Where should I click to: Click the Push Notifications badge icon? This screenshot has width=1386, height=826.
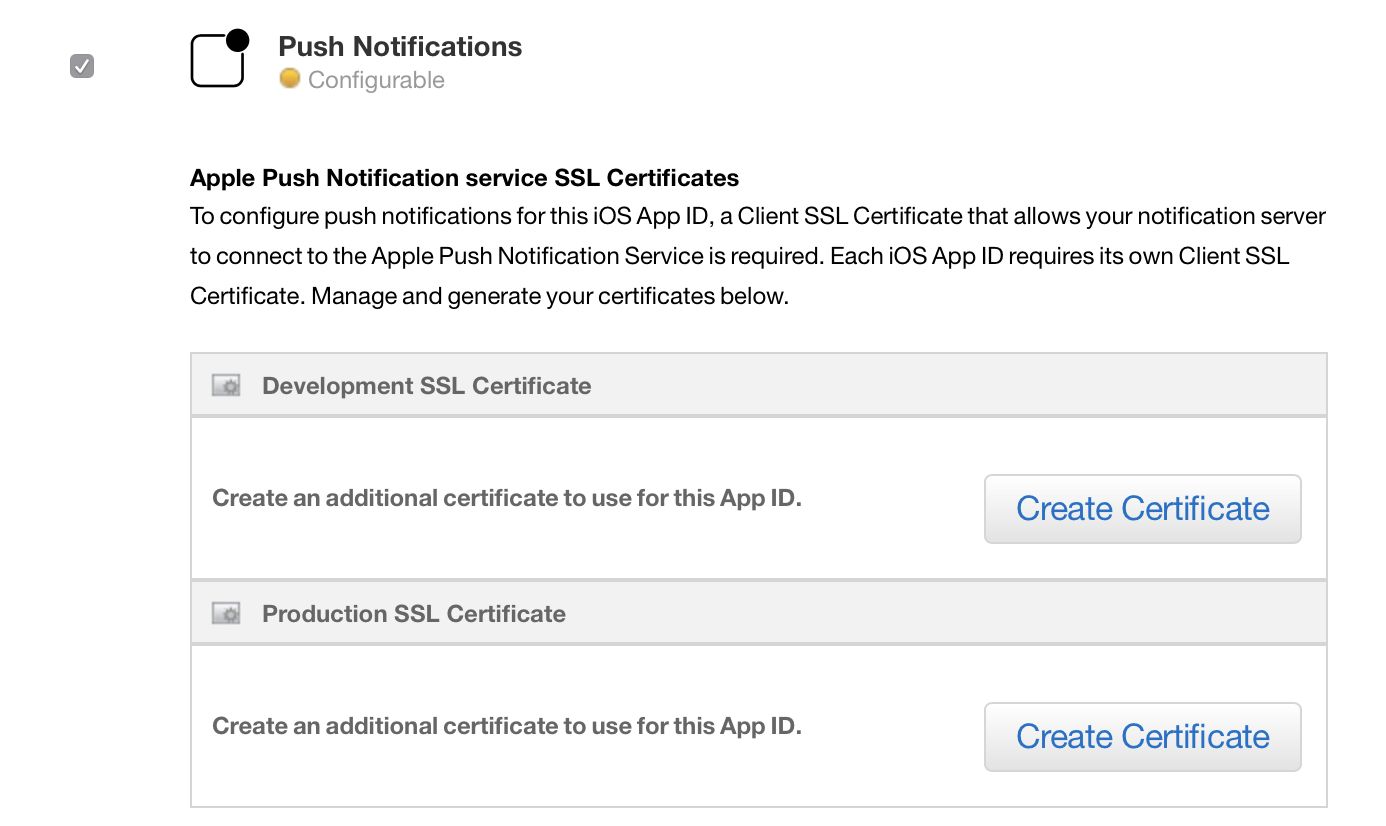[x=219, y=60]
